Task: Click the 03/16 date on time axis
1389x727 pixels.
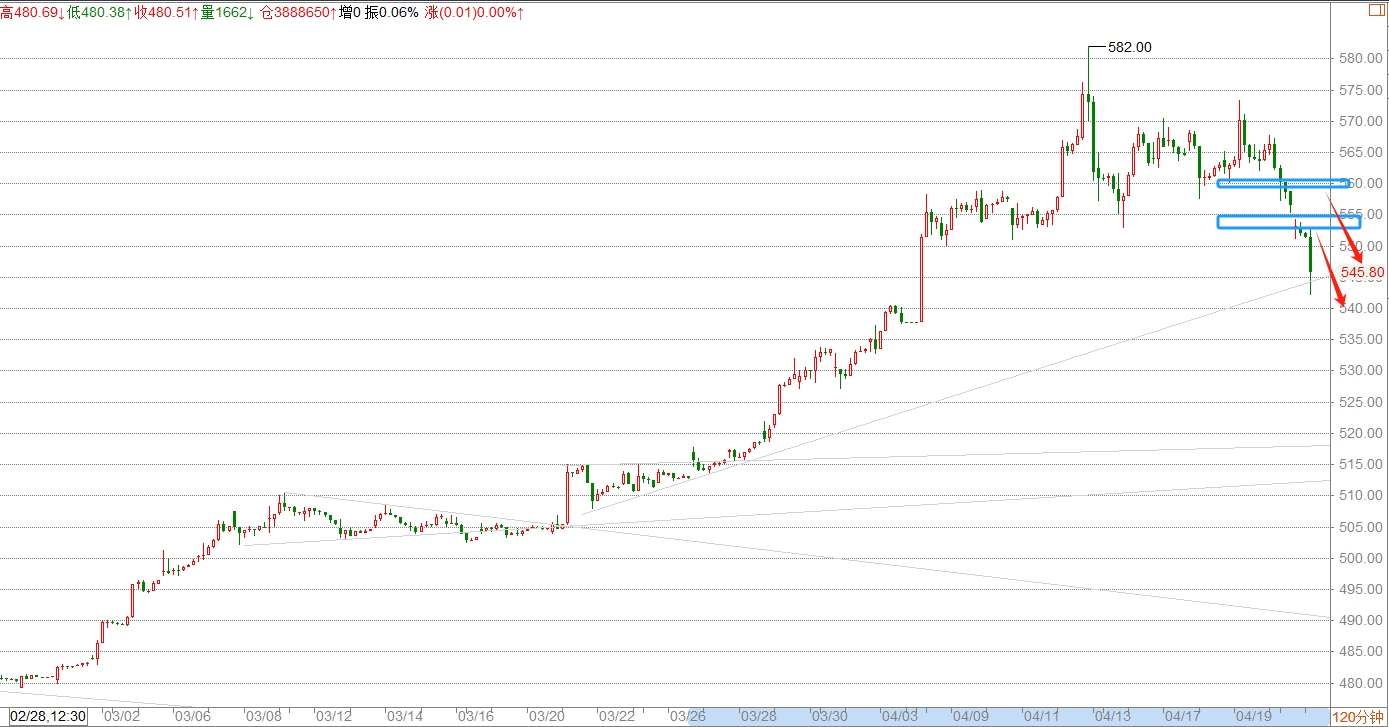Action: 476,717
